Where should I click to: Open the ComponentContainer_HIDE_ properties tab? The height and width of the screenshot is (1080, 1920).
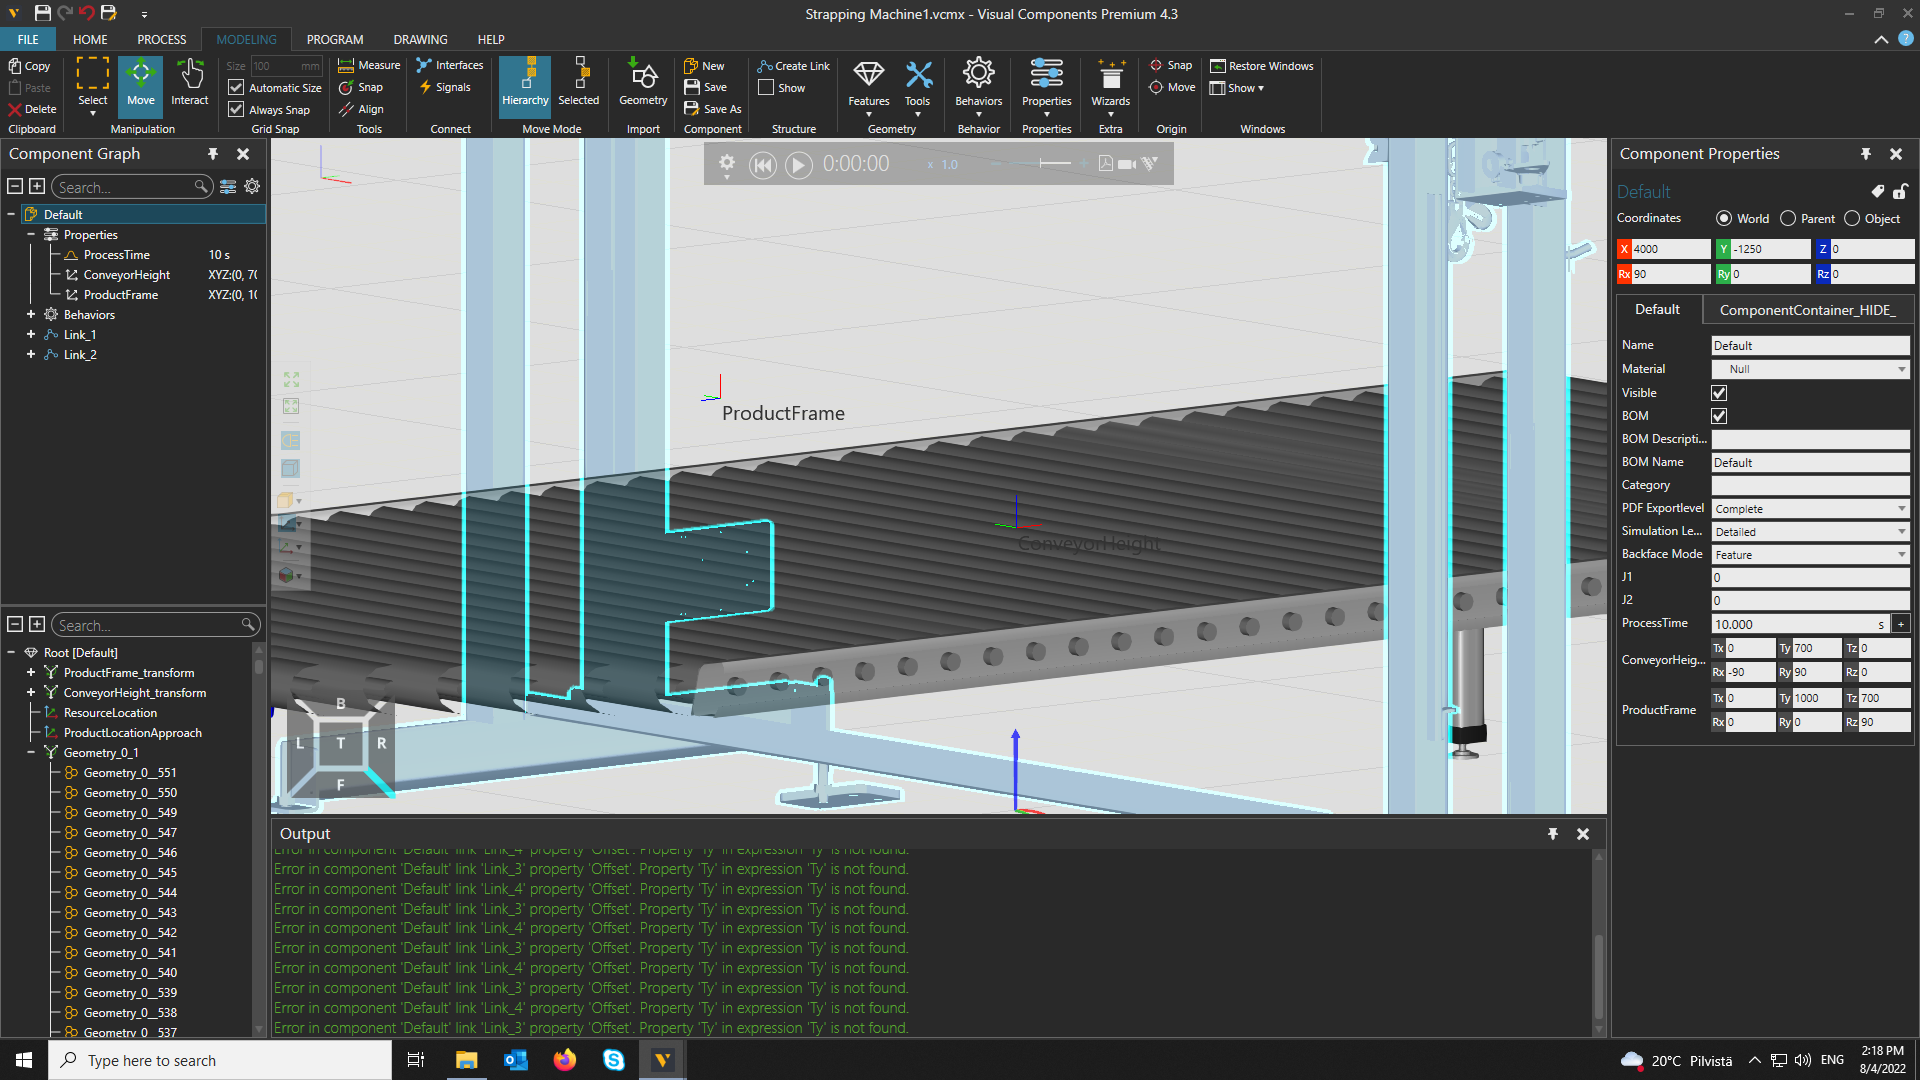(1807, 310)
